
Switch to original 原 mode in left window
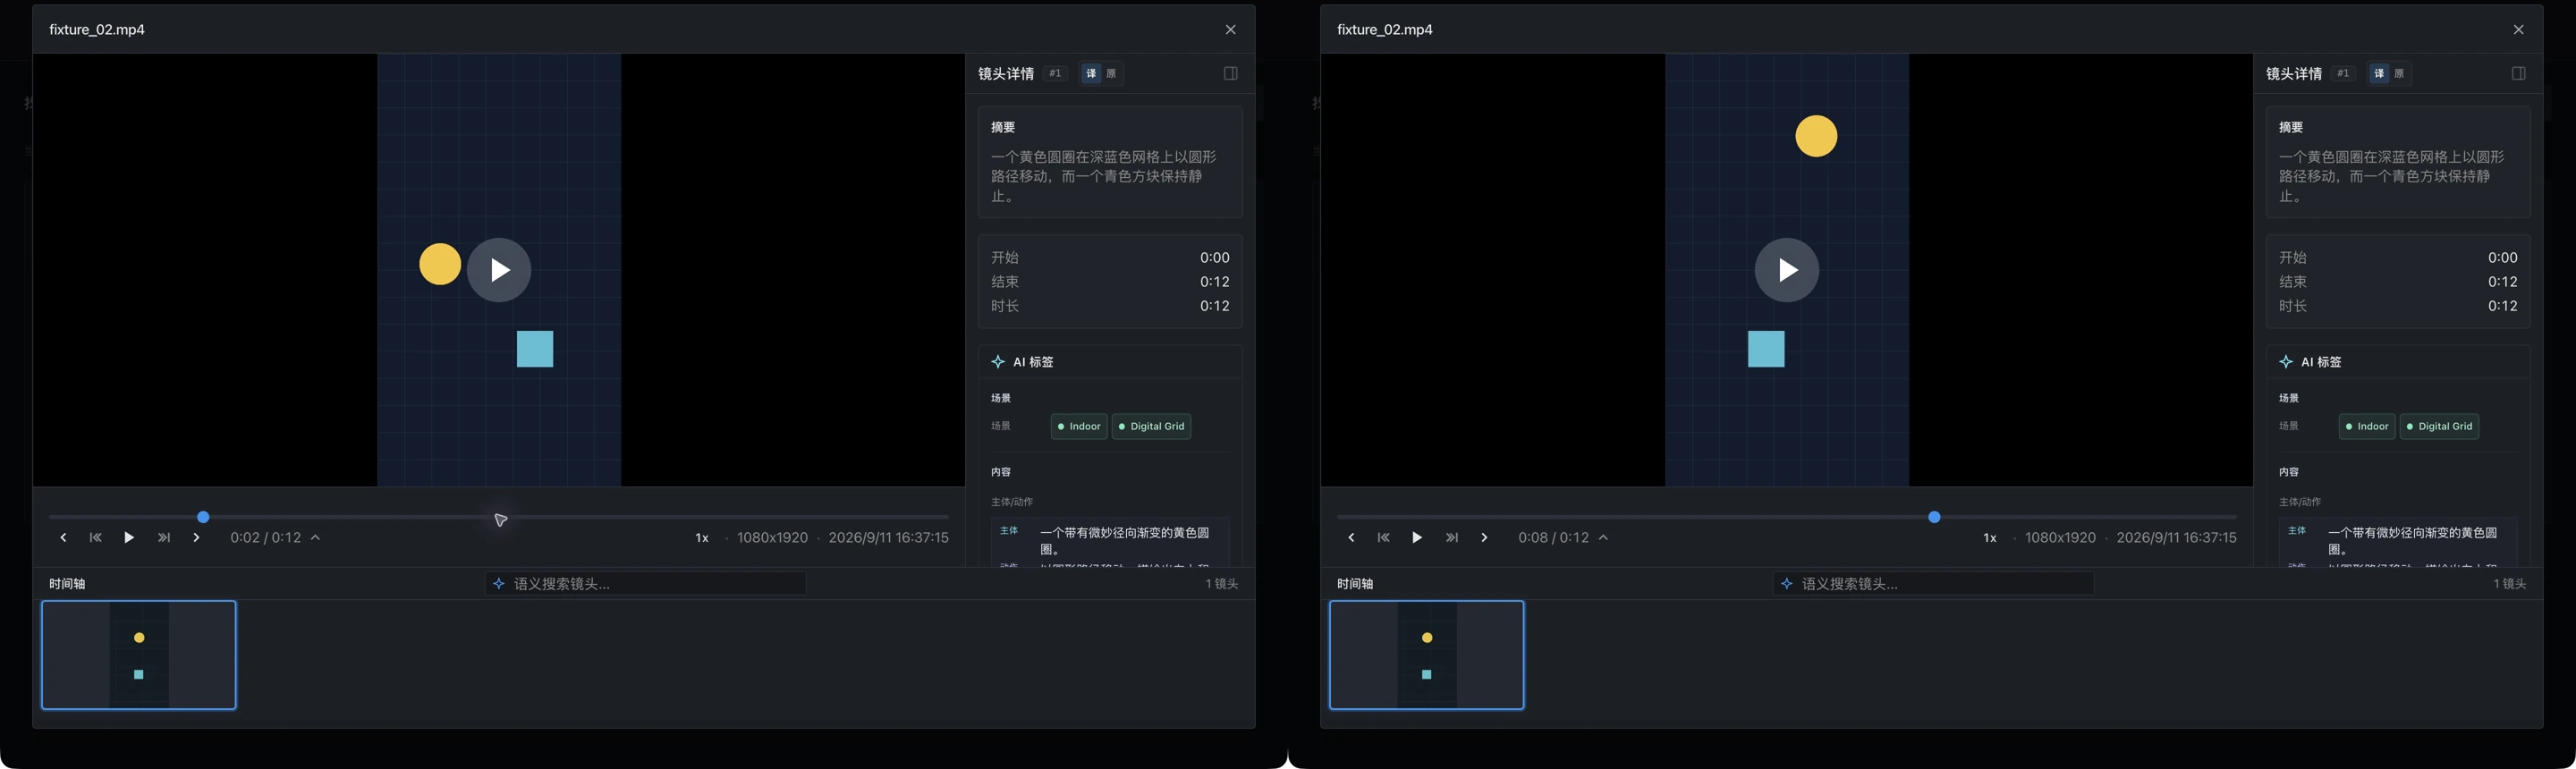(1111, 73)
